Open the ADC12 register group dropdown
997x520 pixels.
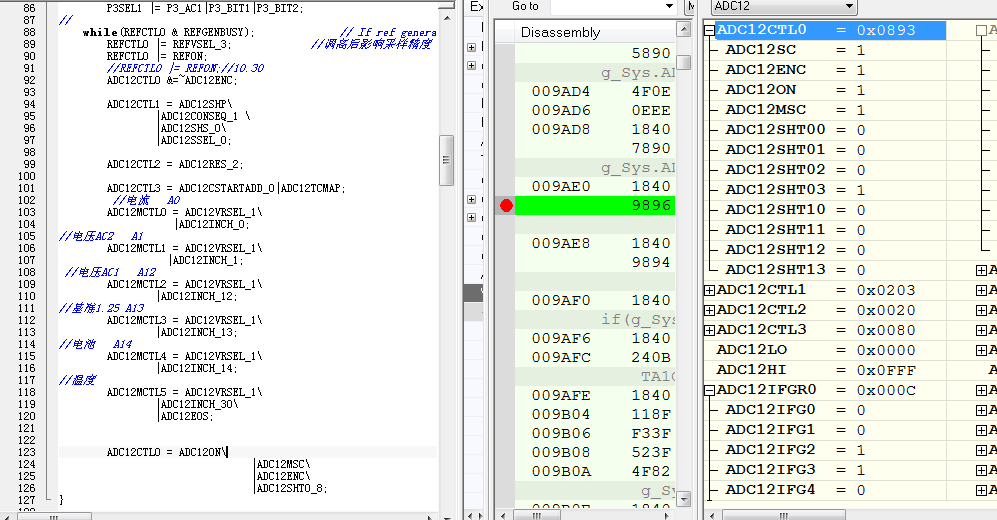pyautogui.click(x=849, y=6)
